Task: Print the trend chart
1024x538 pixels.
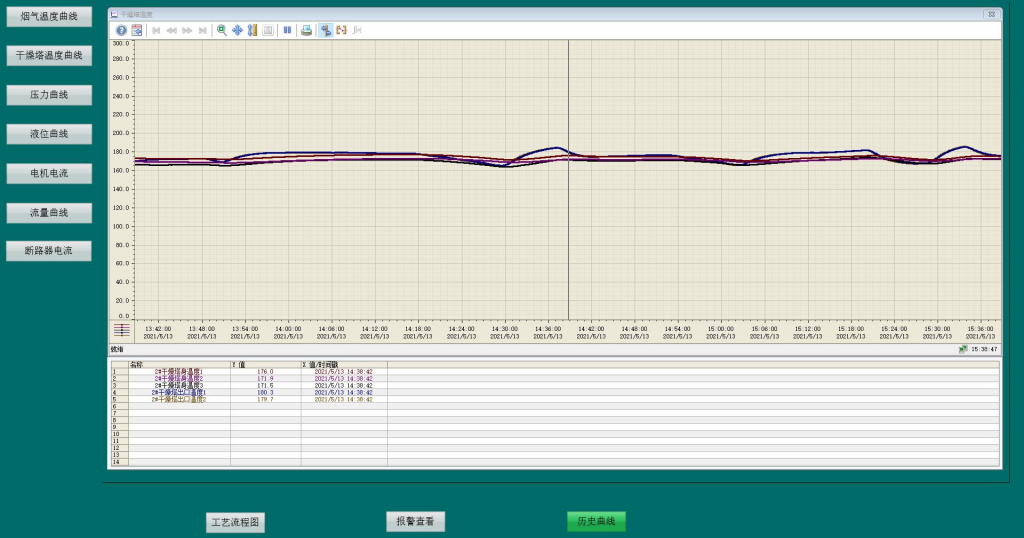Action: [x=306, y=30]
